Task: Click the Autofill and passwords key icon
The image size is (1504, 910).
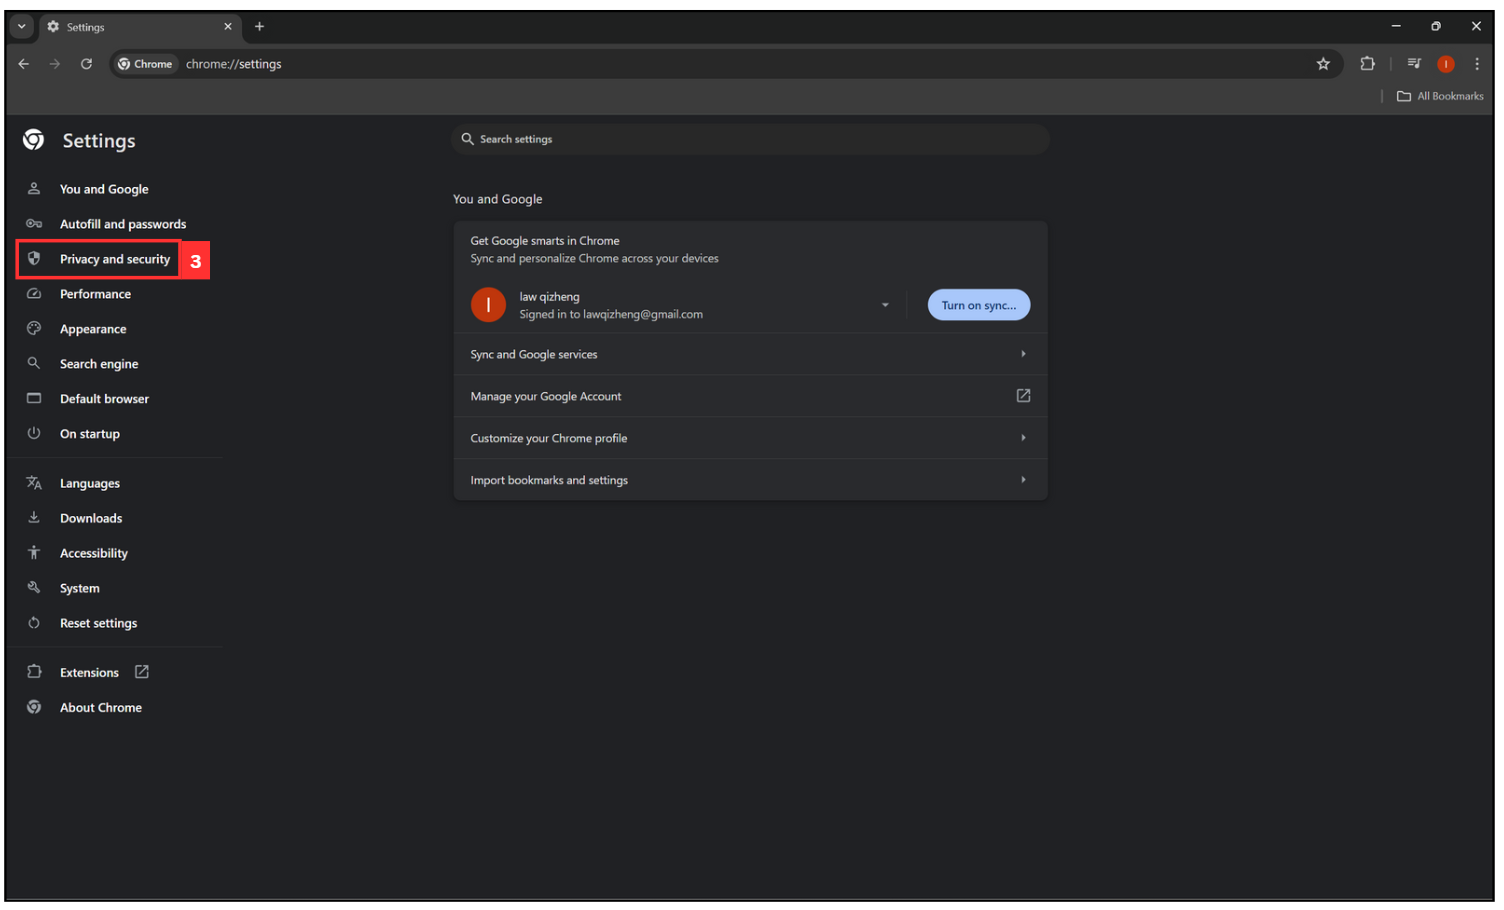Action: [34, 223]
